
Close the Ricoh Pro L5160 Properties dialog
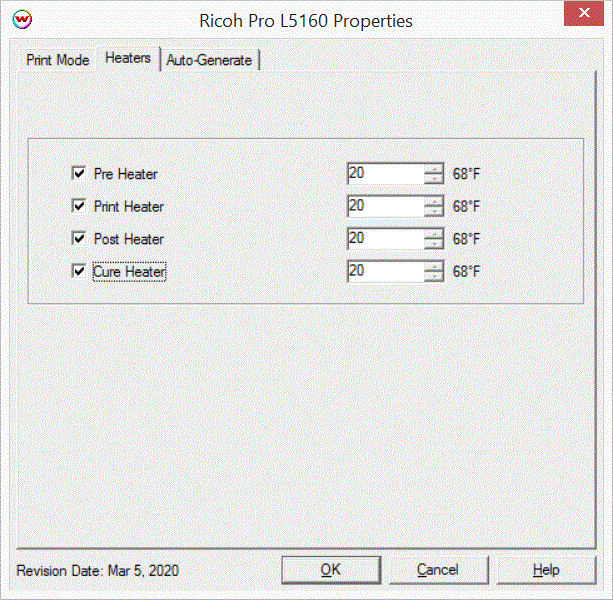pos(584,13)
